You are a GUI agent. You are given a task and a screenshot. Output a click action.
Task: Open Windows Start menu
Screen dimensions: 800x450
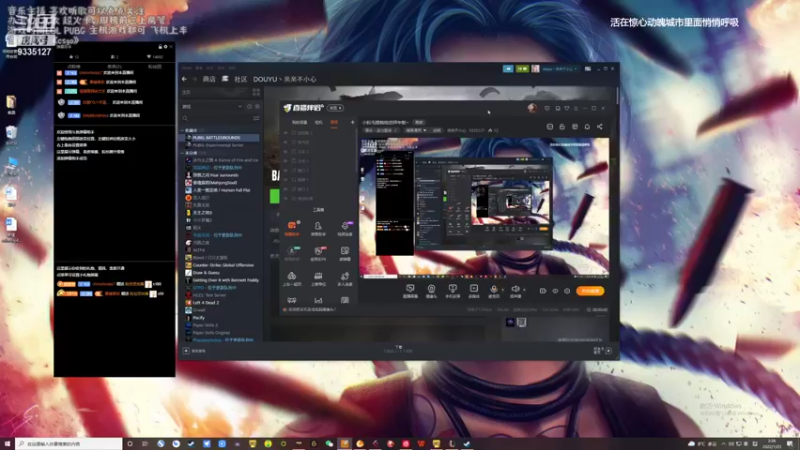pyautogui.click(x=7, y=444)
